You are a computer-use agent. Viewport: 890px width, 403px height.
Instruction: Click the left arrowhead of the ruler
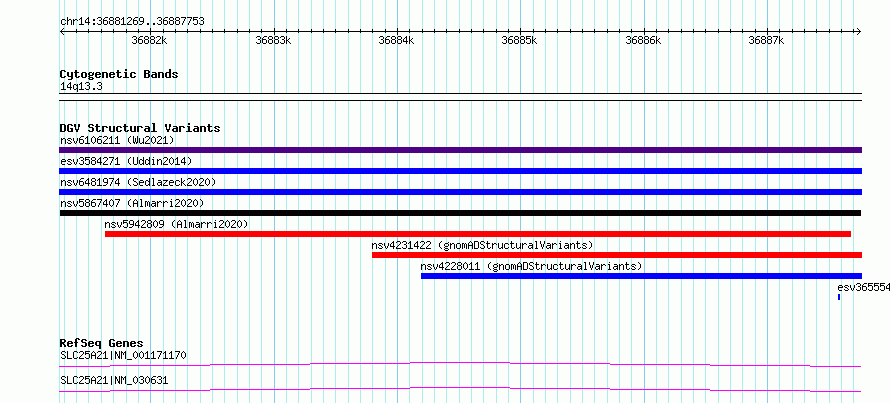(x=62, y=31)
